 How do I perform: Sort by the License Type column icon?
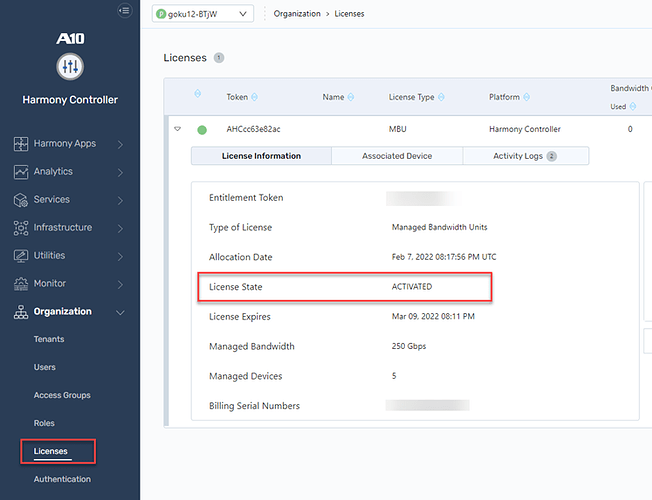[441, 97]
